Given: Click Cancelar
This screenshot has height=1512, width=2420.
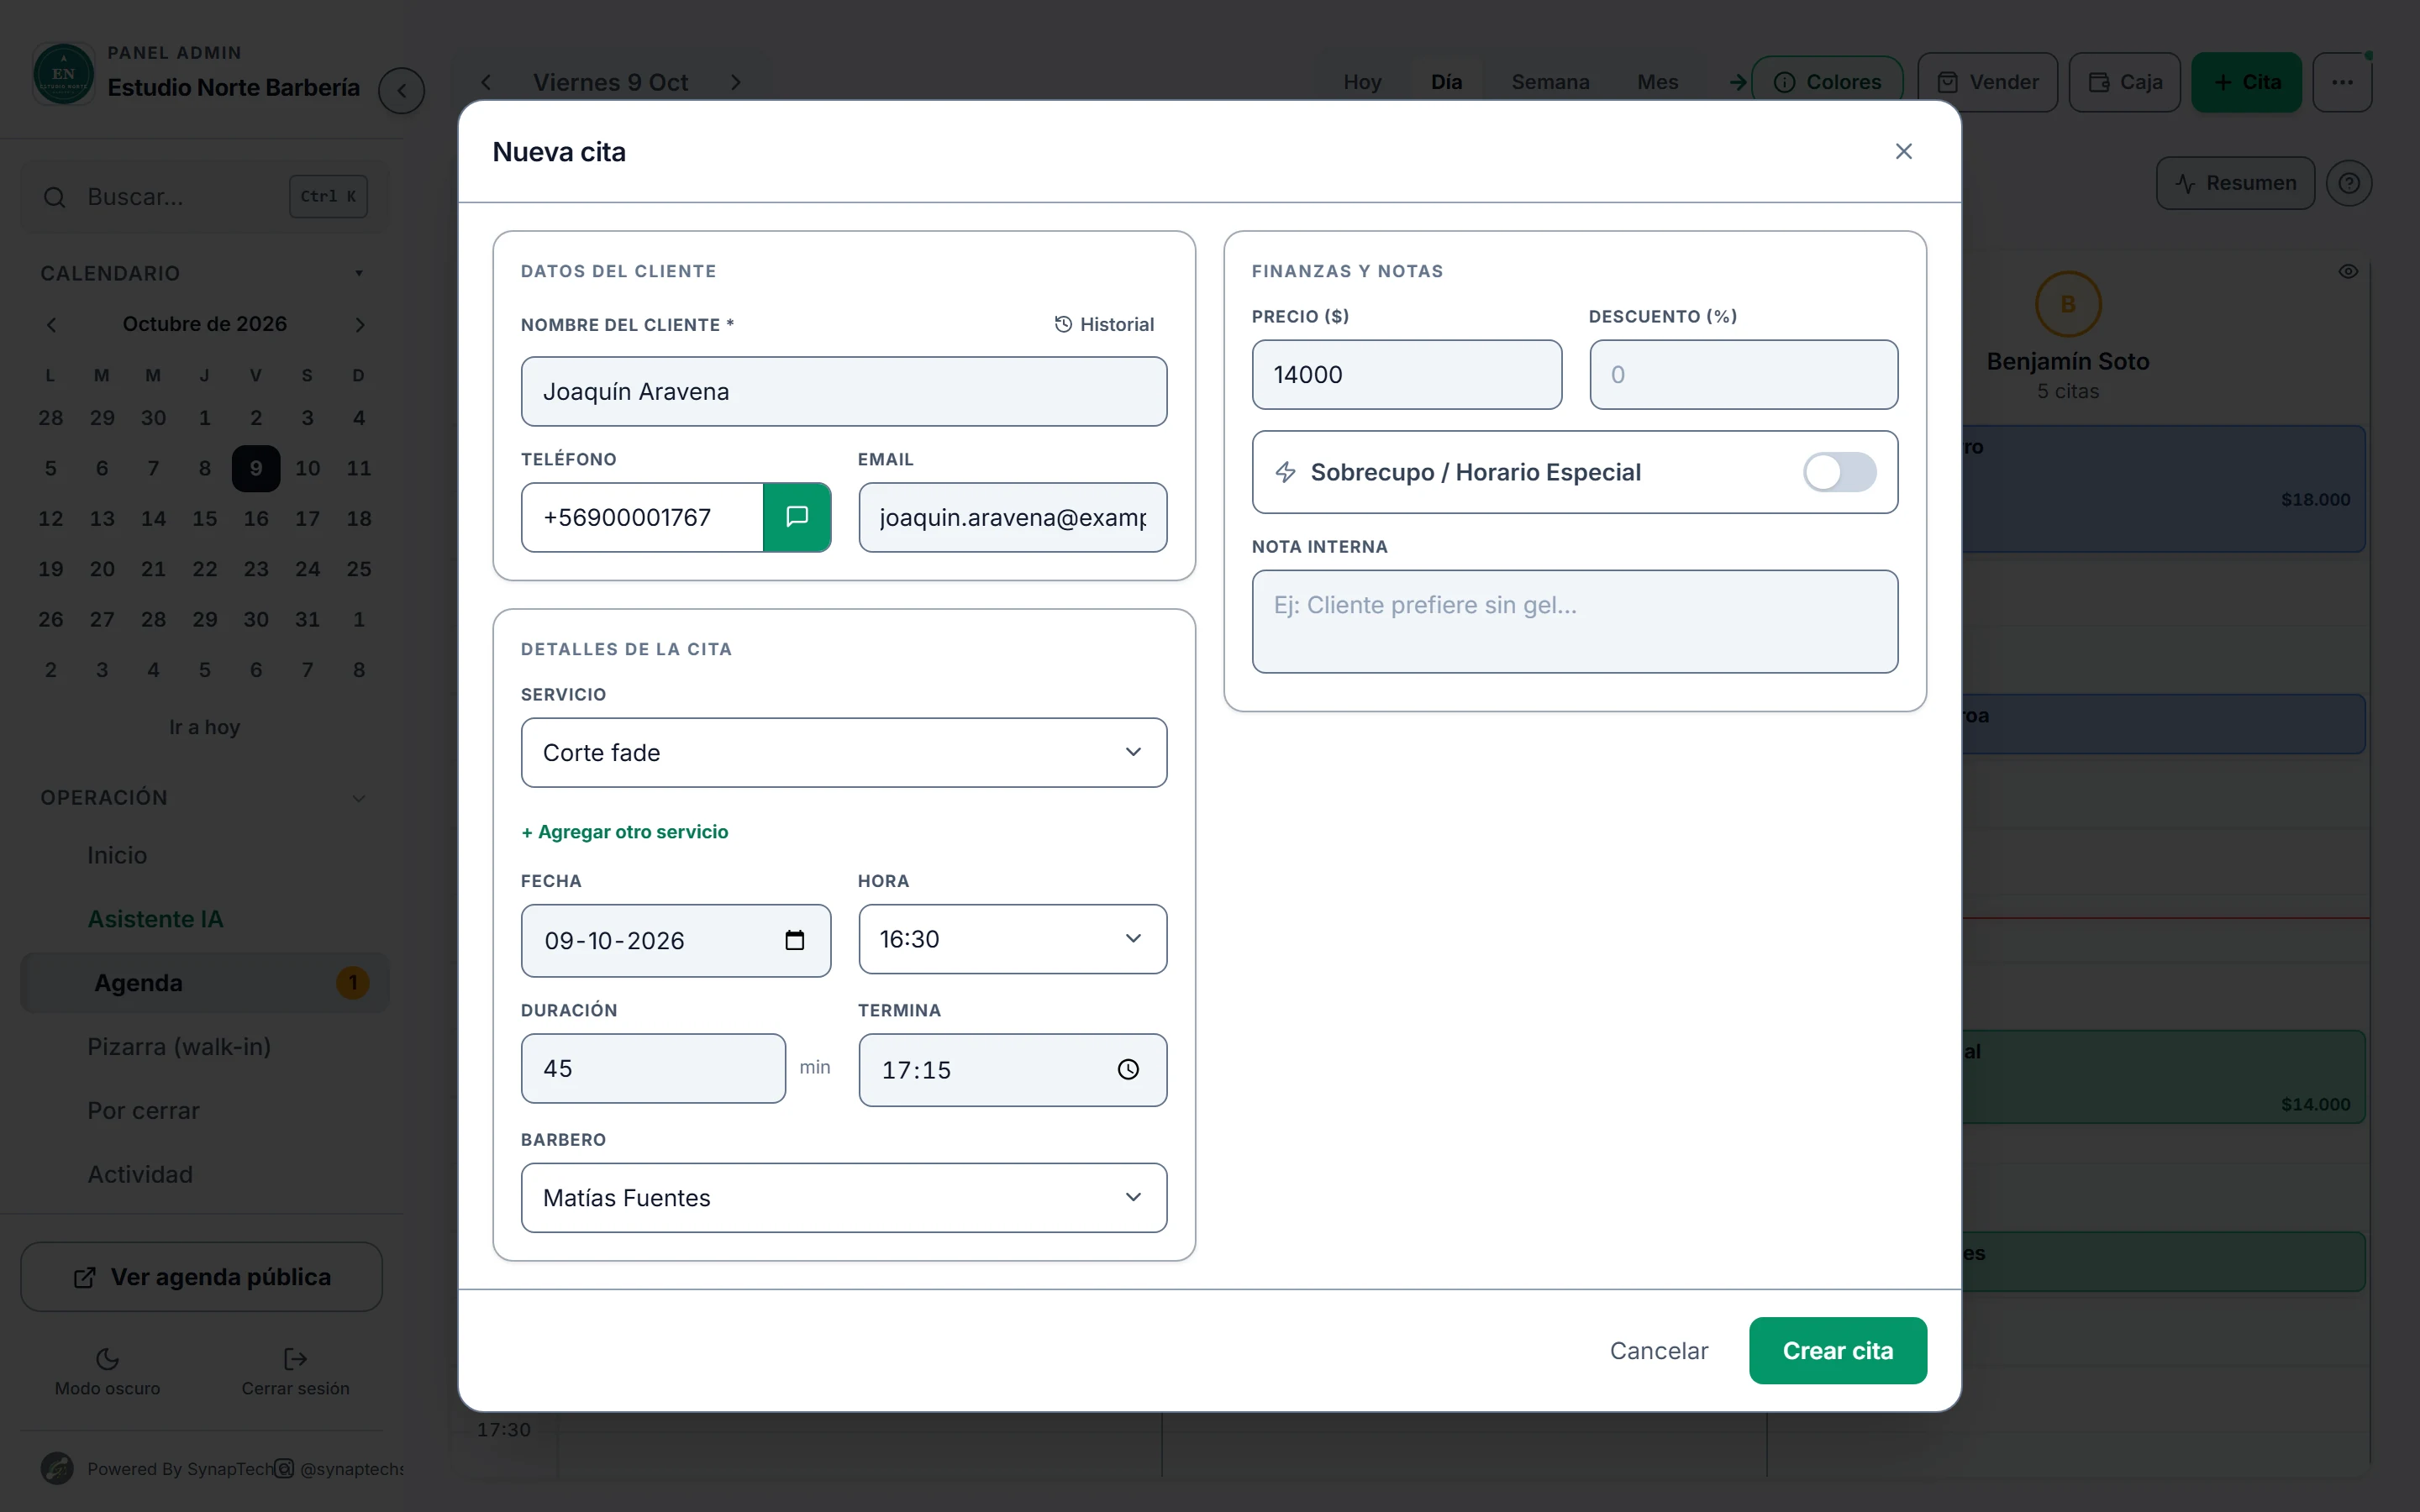Looking at the screenshot, I should 1658,1350.
